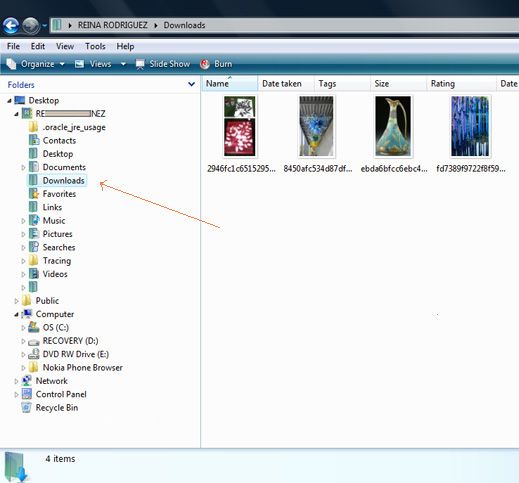Select the Music folder icon
The width and height of the screenshot is (519, 483).
(x=34, y=220)
